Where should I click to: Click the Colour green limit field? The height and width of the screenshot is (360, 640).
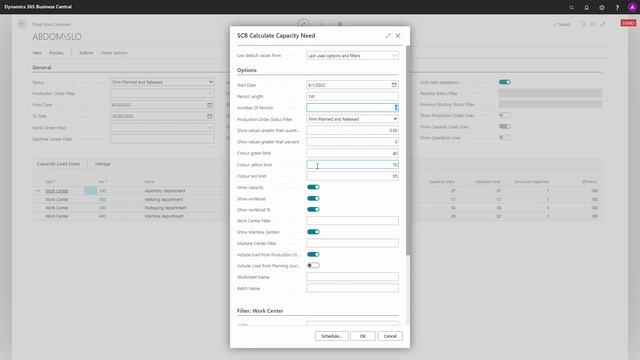pyautogui.click(x=352, y=153)
